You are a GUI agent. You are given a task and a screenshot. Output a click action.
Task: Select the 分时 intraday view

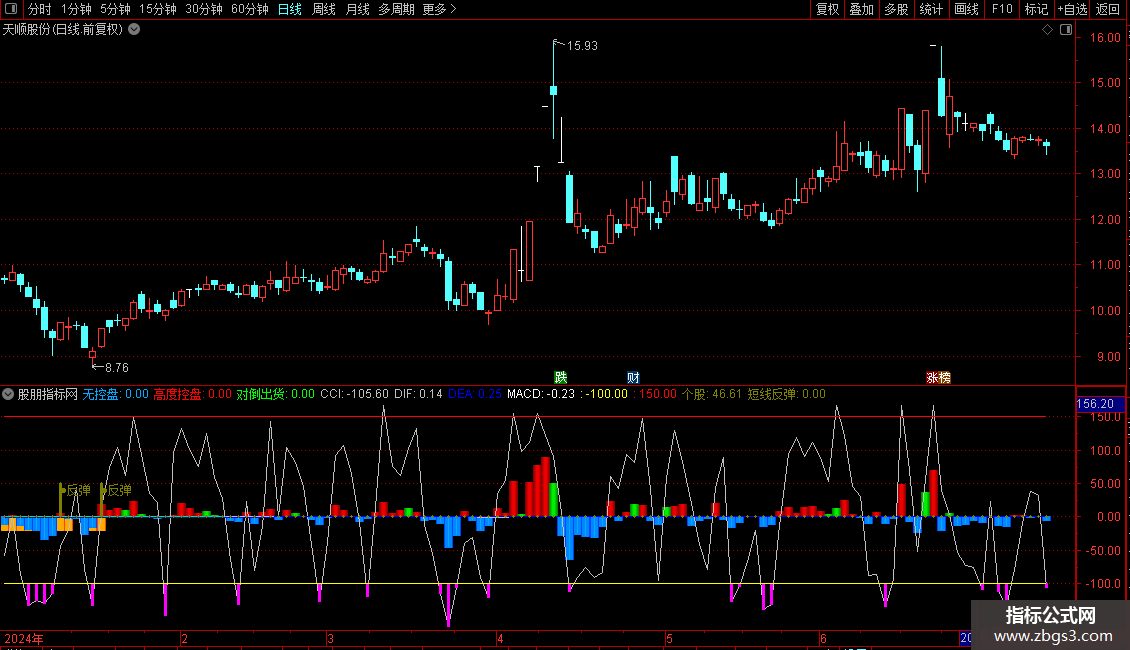tap(39, 9)
